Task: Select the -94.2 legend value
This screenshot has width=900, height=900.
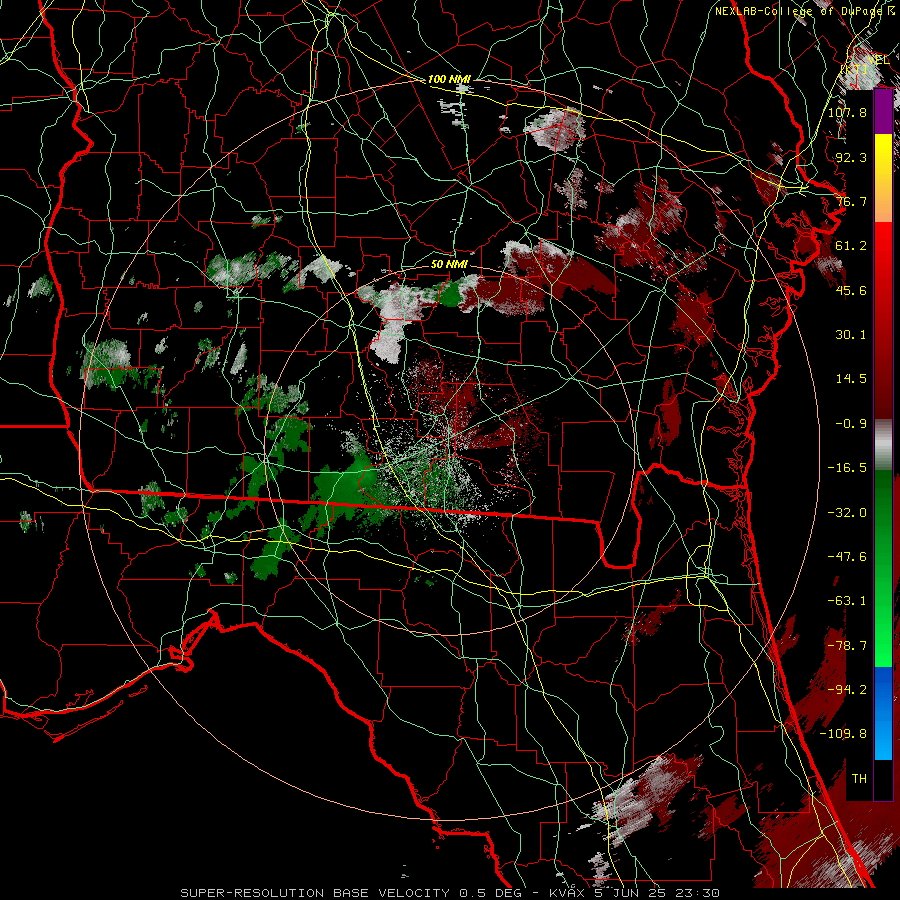Action: point(847,690)
